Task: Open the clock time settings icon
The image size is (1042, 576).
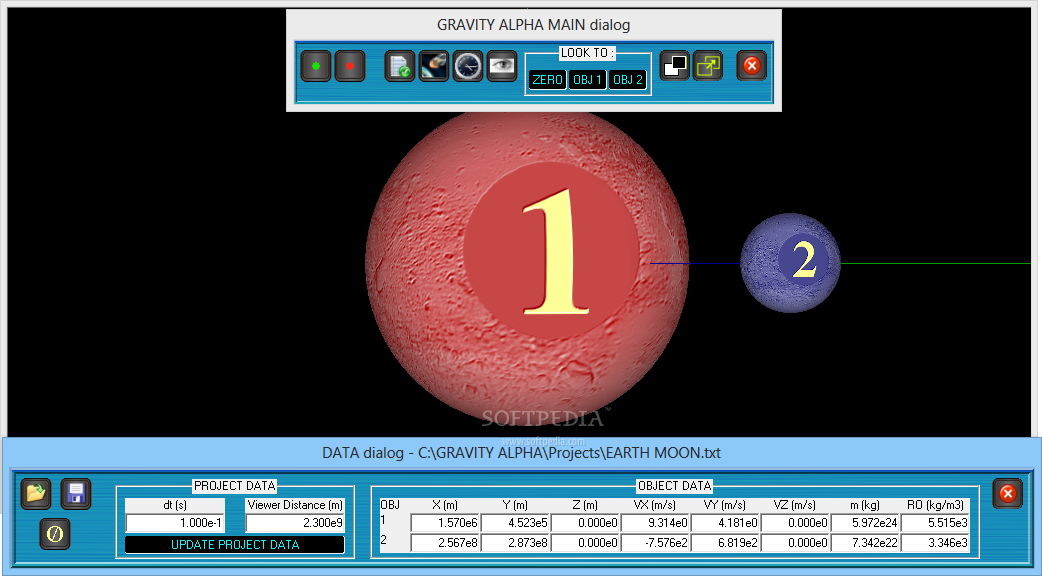Action: click(468, 66)
